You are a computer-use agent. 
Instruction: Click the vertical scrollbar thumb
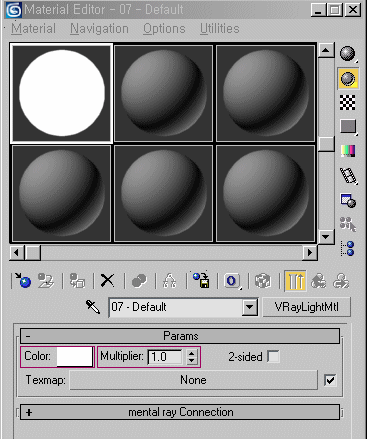point(326,144)
